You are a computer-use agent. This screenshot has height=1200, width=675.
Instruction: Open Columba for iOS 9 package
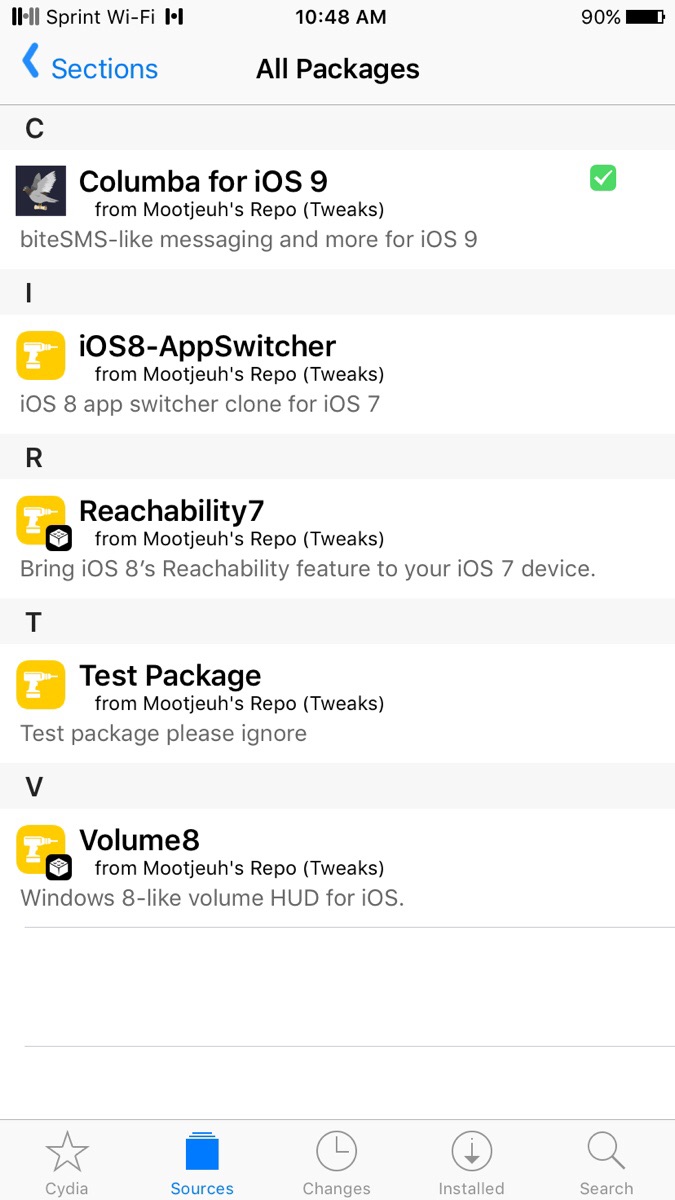(203, 182)
